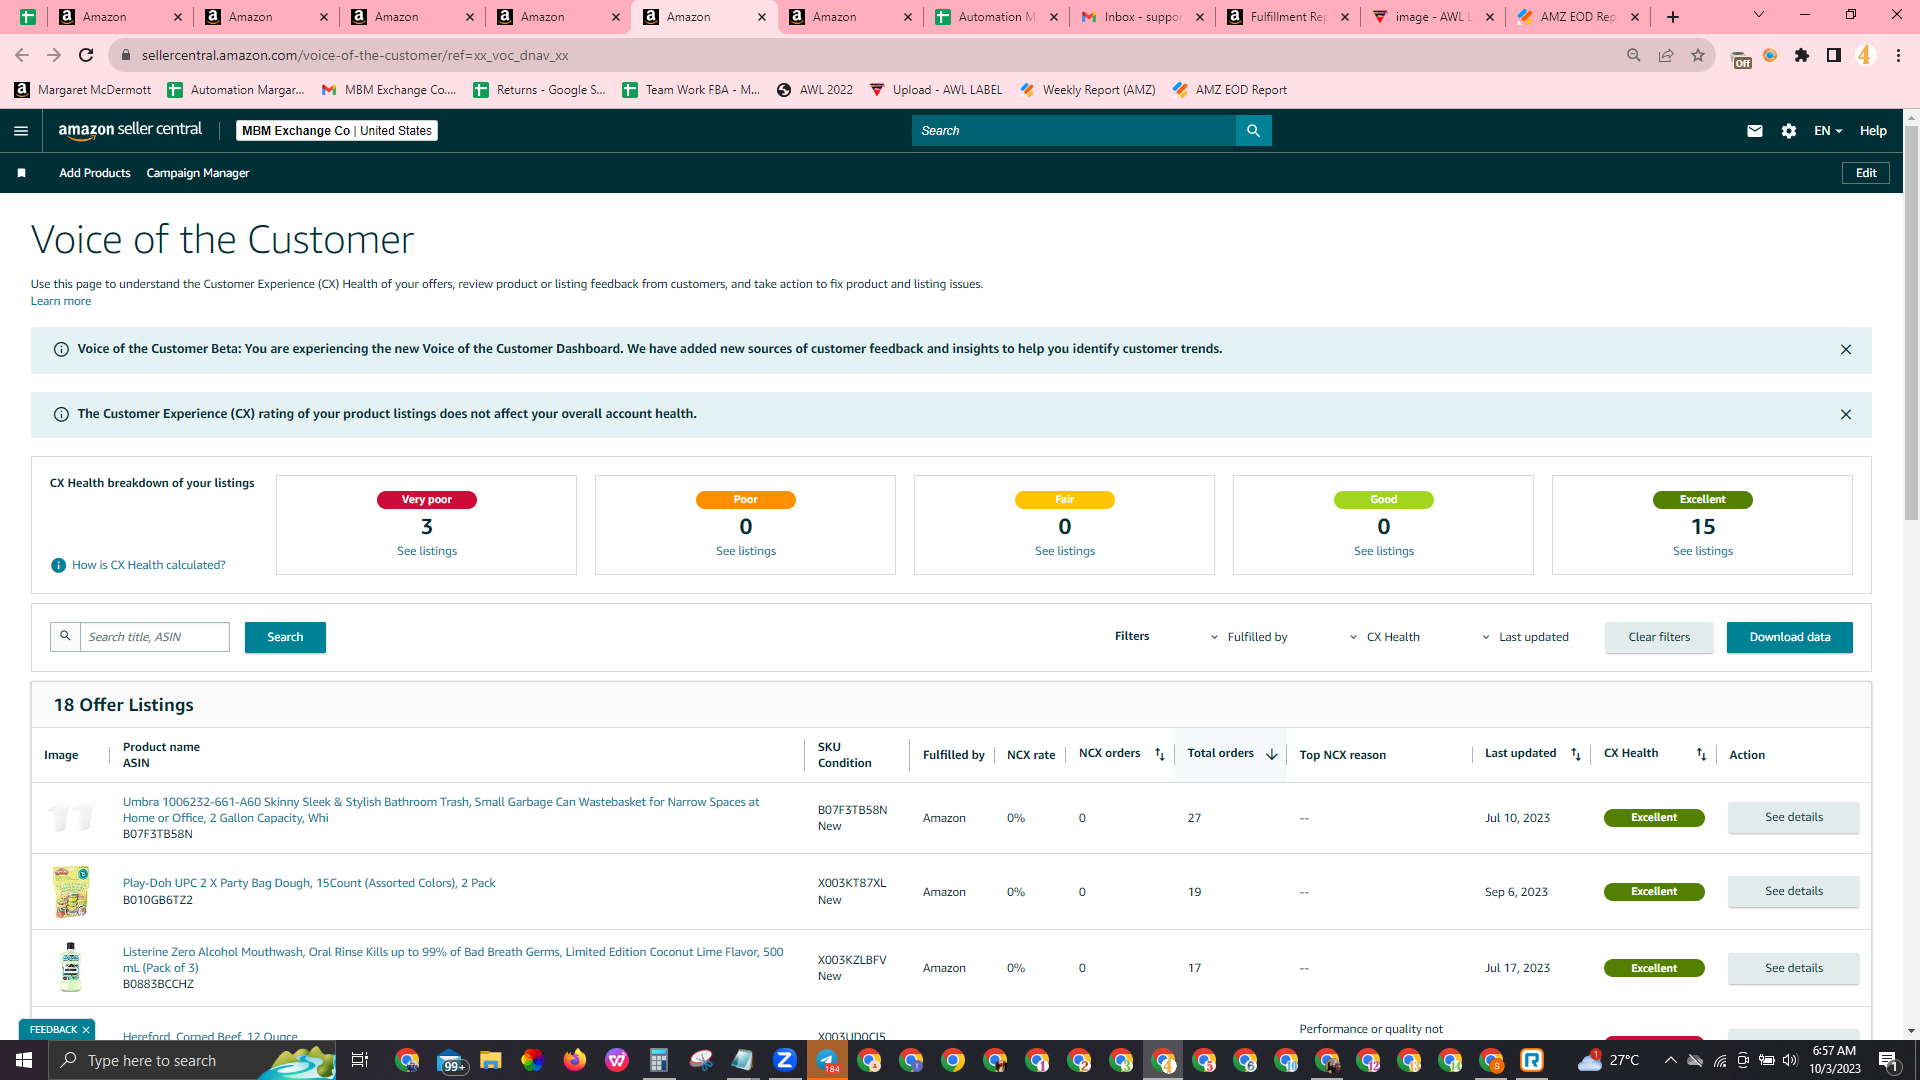1920x1080 pixels.
Task: Sort by CX Health column arrows
Action: (1701, 754)
